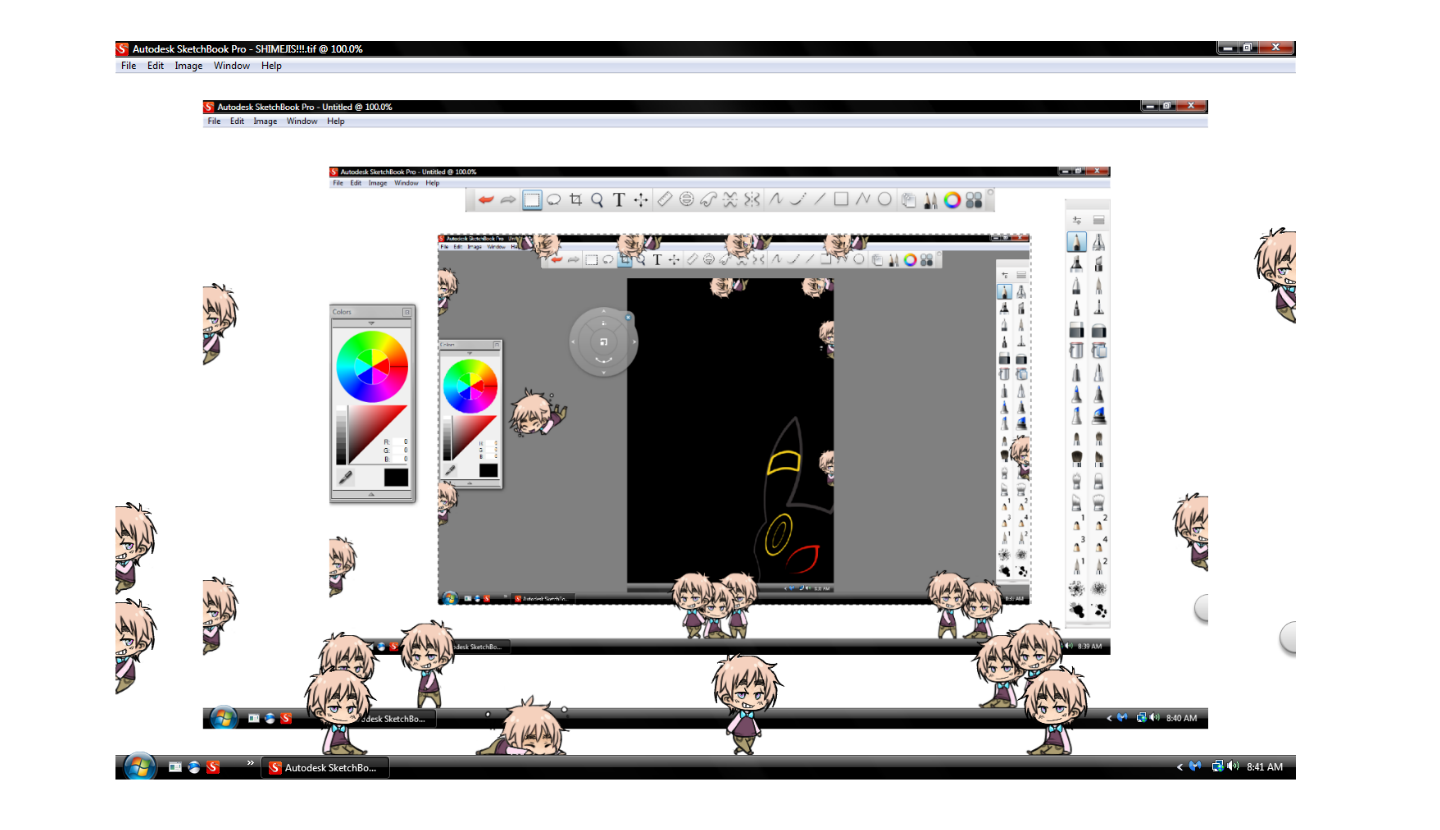The width and height of the screenshot is (1440, 830).
Task: Pick a hue on the larger Colors panel color wheel
Action: (x=372, y=366)
